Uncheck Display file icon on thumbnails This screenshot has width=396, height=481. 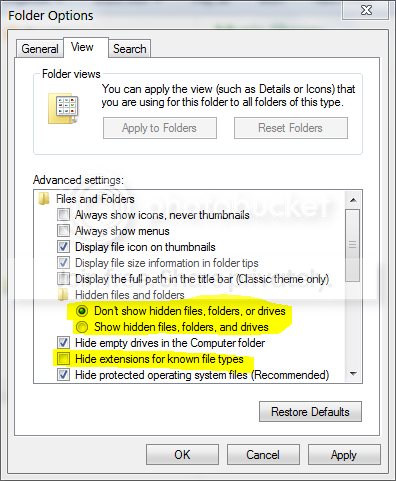click(x=63, y=247)
